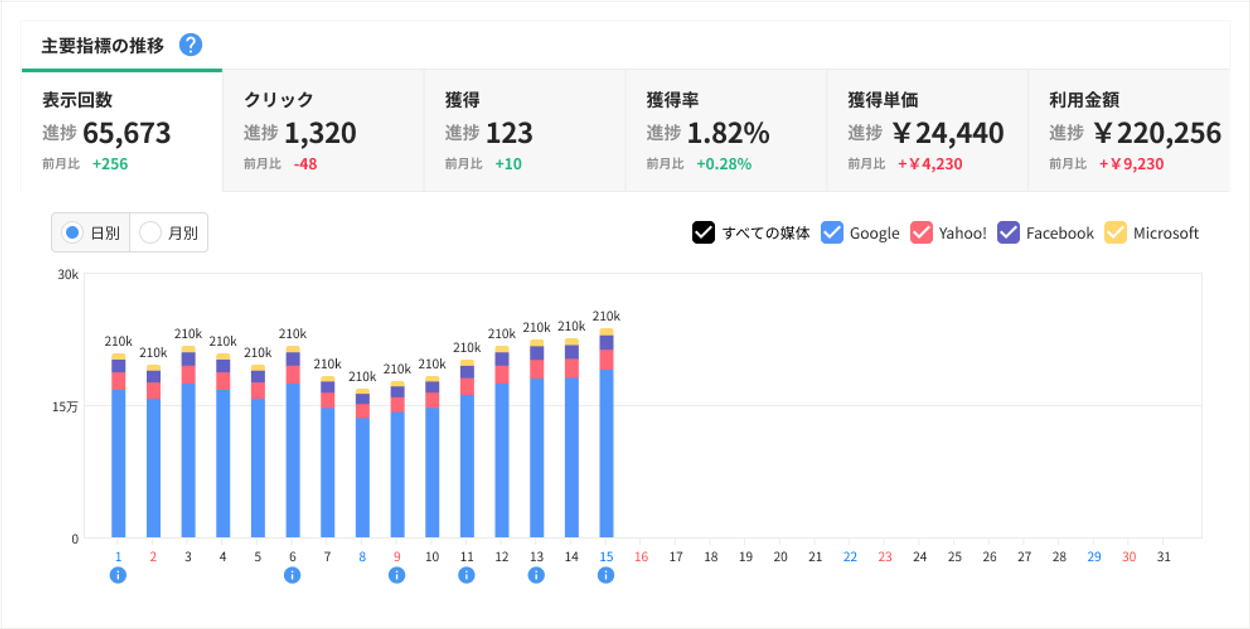Switch to the クリック metric tab
1250x629 pixels.
coord(323,131)
